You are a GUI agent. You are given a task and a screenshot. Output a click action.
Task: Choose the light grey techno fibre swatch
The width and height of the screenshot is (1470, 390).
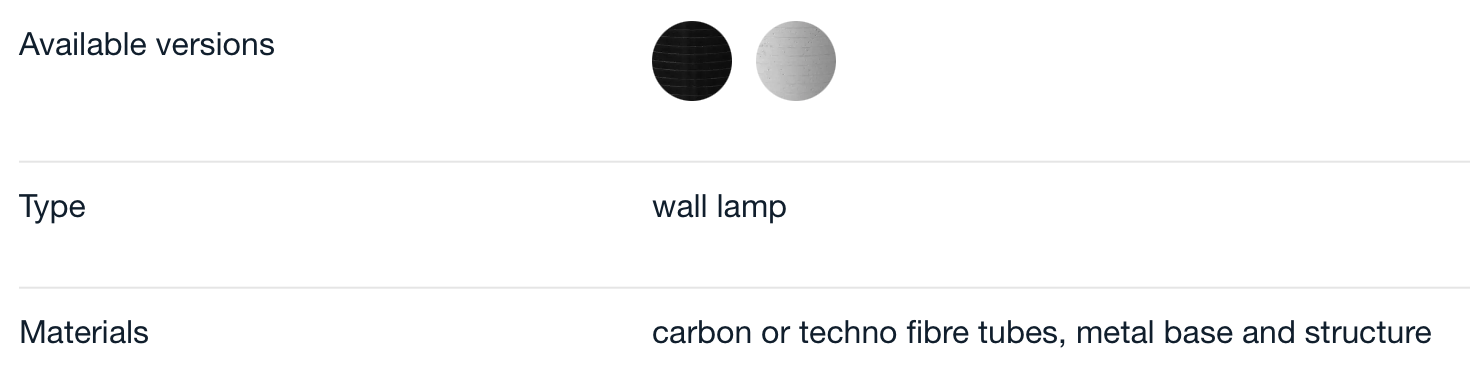pyautogui.click(x=796, y=61)
